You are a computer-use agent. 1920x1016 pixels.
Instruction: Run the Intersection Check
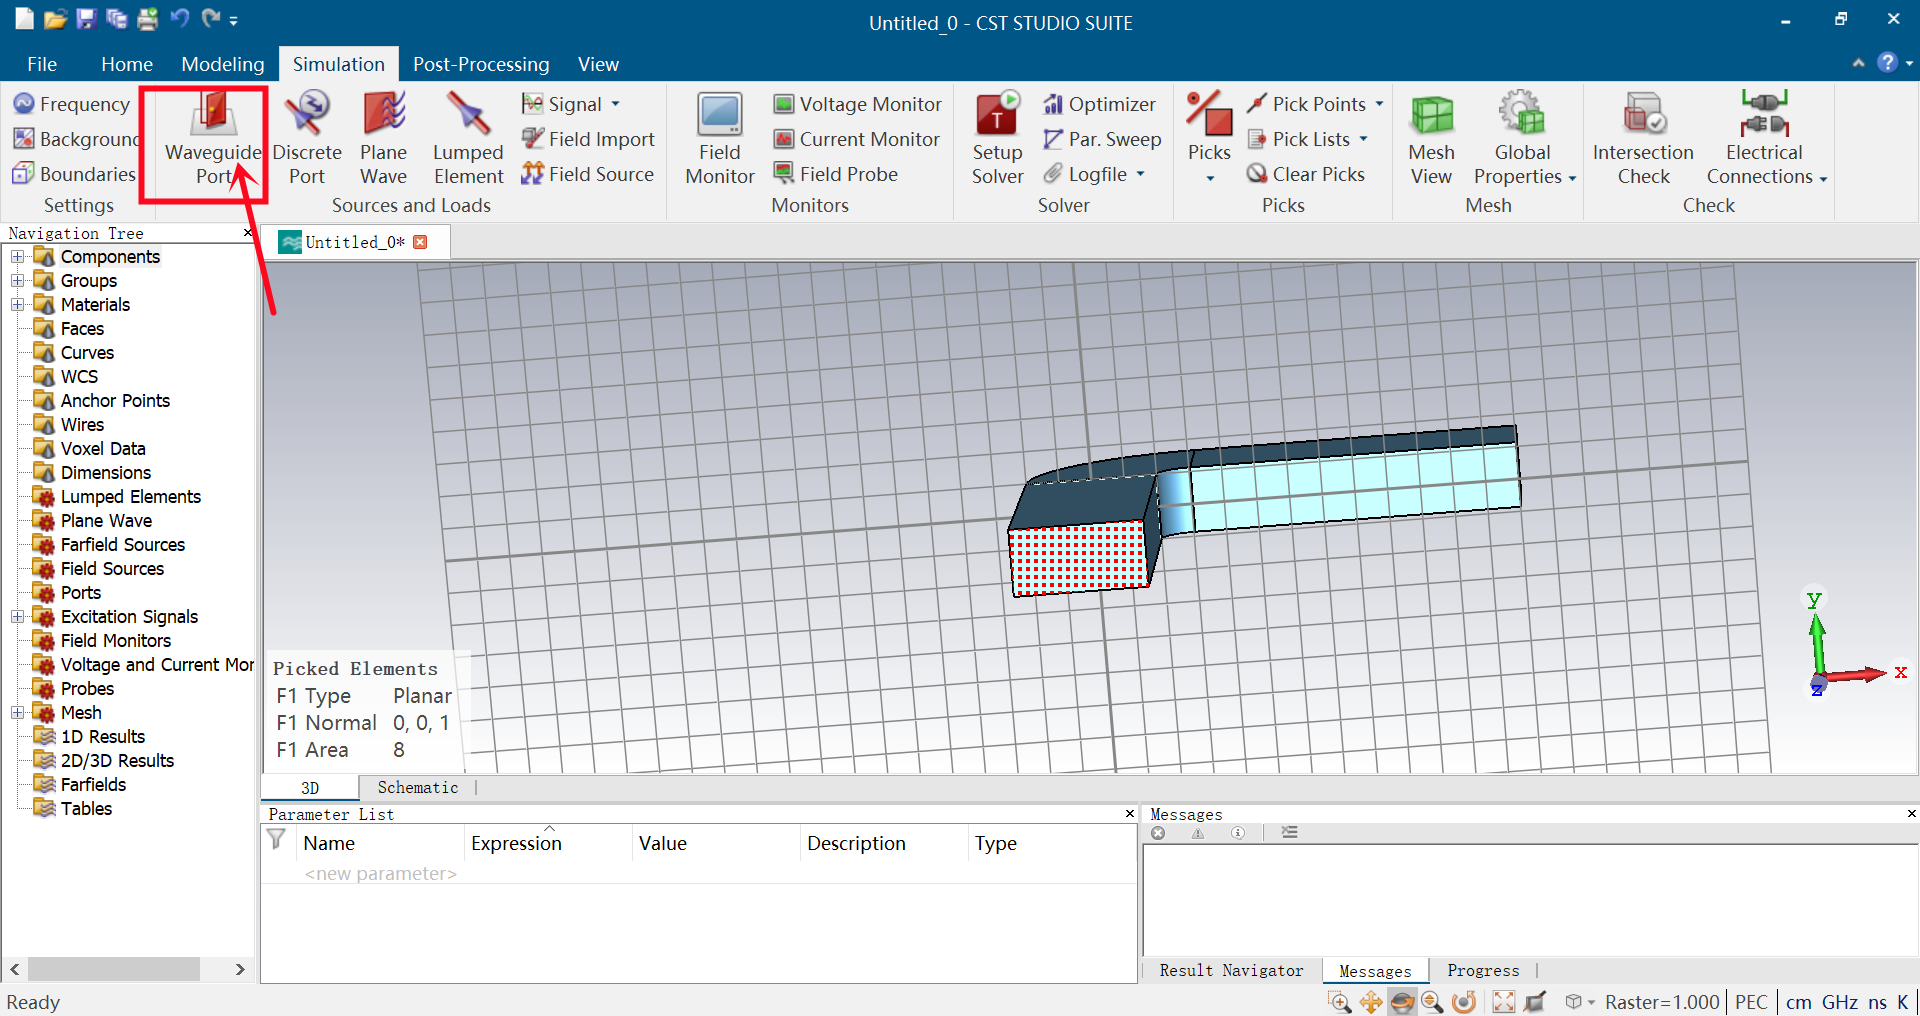1643,139
